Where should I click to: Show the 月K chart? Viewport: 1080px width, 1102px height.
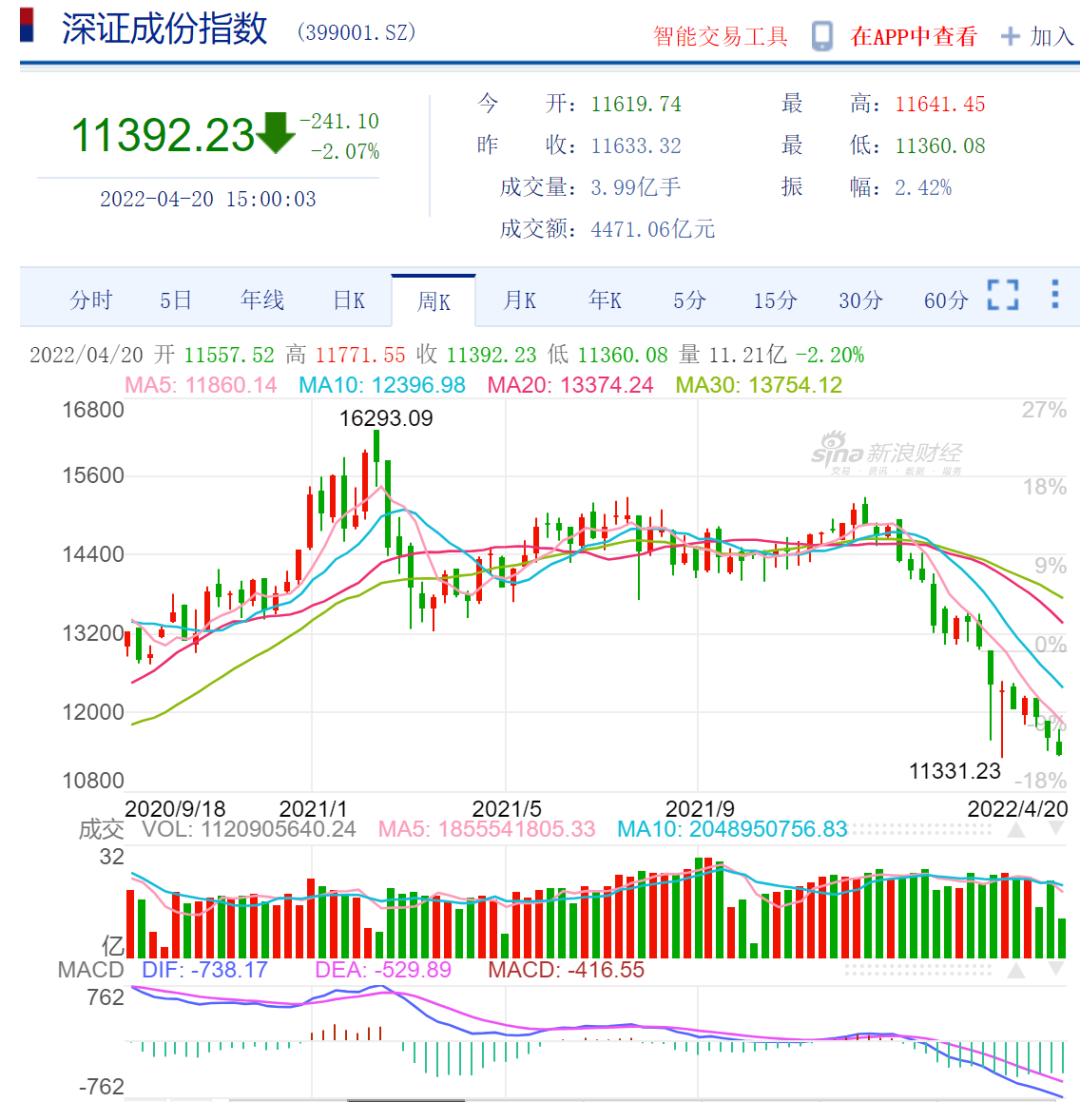tap(519, 301)
